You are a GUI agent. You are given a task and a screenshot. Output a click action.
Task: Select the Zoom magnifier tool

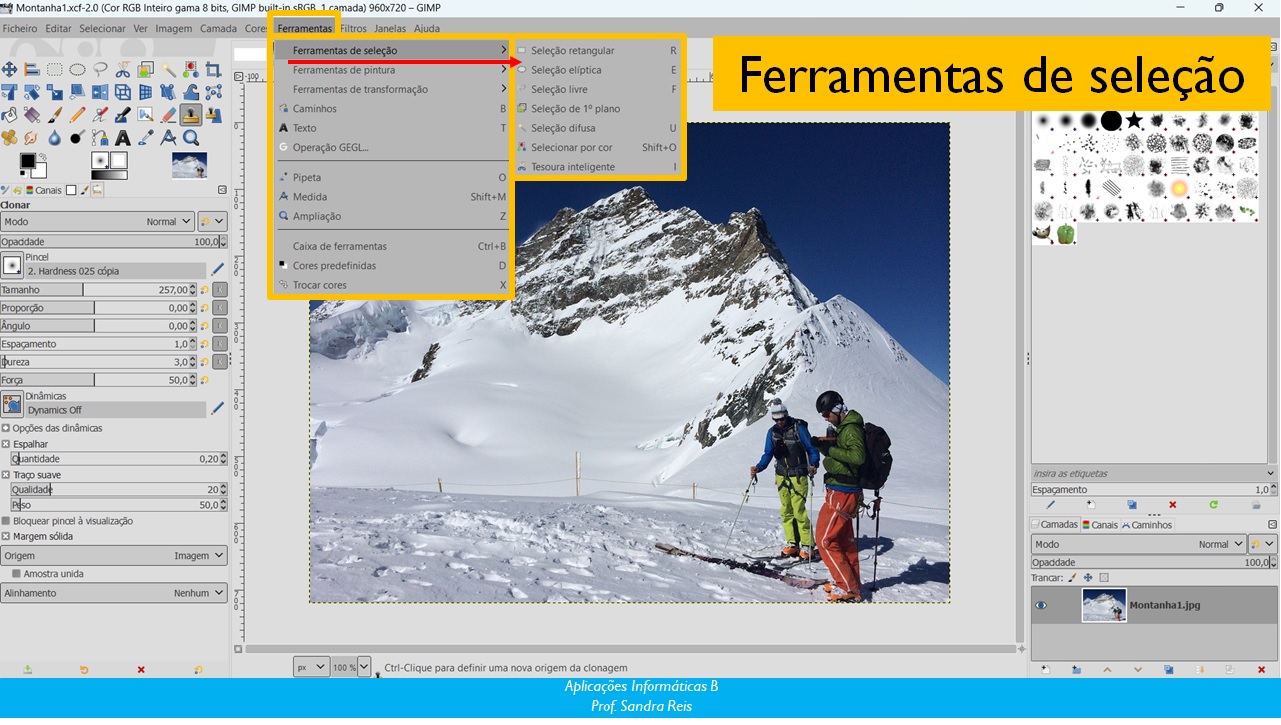[190, 138]
